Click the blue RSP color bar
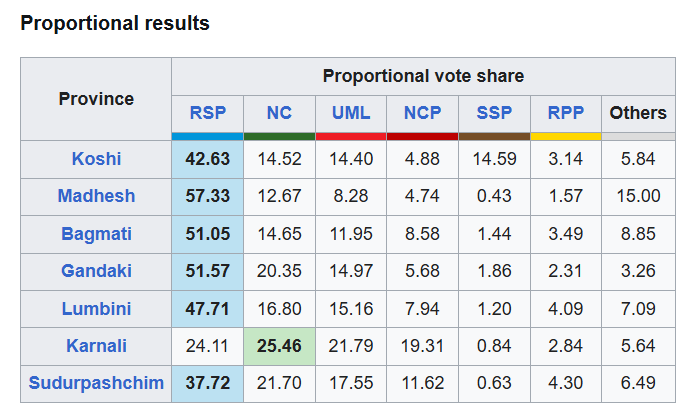This screenshot has height=406, width=680. (x=207, y=136)
